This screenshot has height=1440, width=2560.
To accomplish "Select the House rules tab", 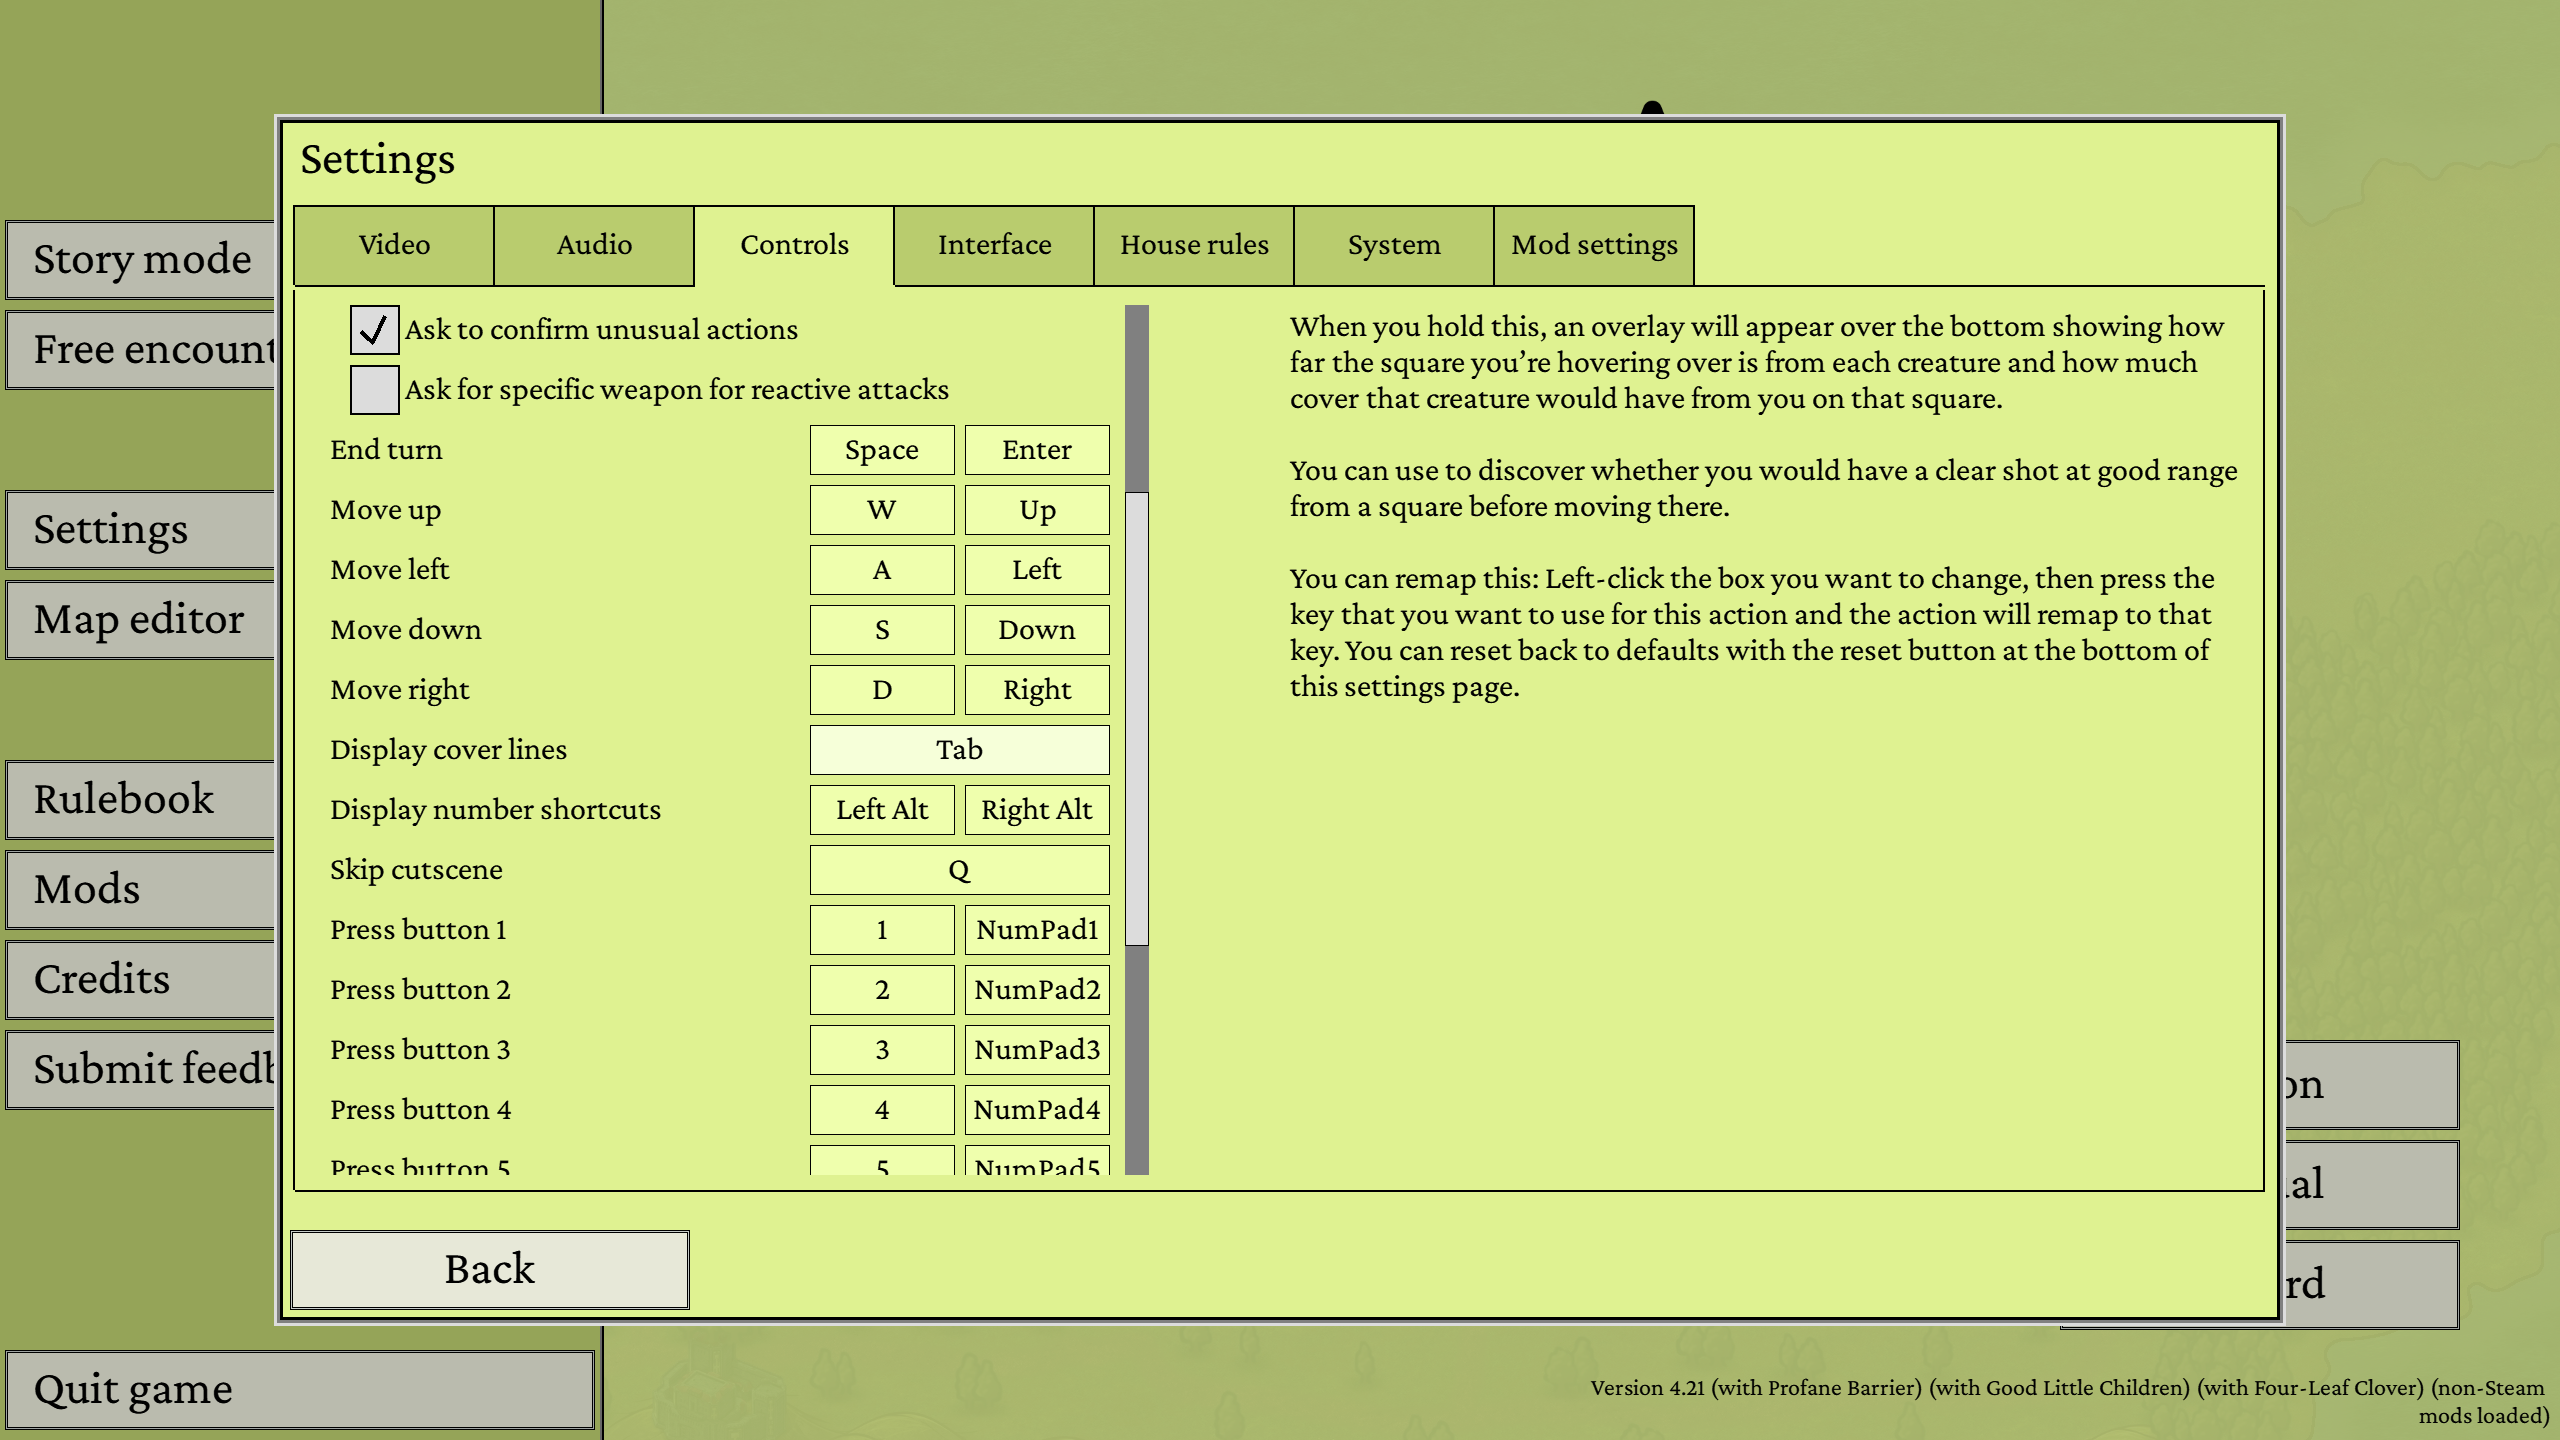I will coord(1193,246).
